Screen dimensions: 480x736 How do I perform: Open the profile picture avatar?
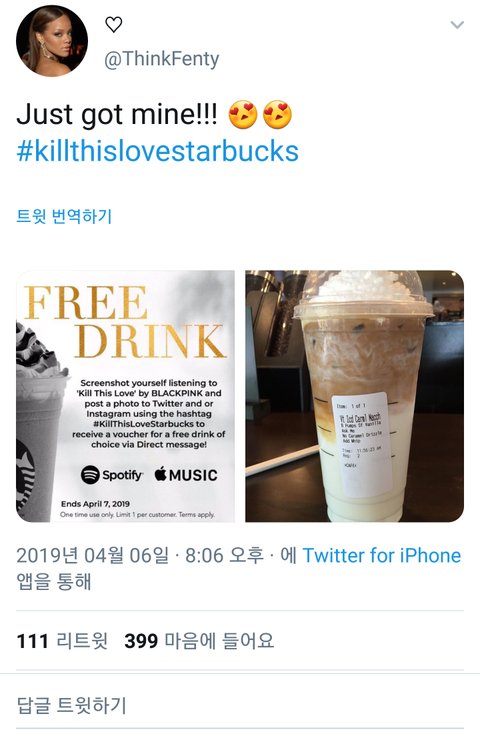[x=52, y=40]
